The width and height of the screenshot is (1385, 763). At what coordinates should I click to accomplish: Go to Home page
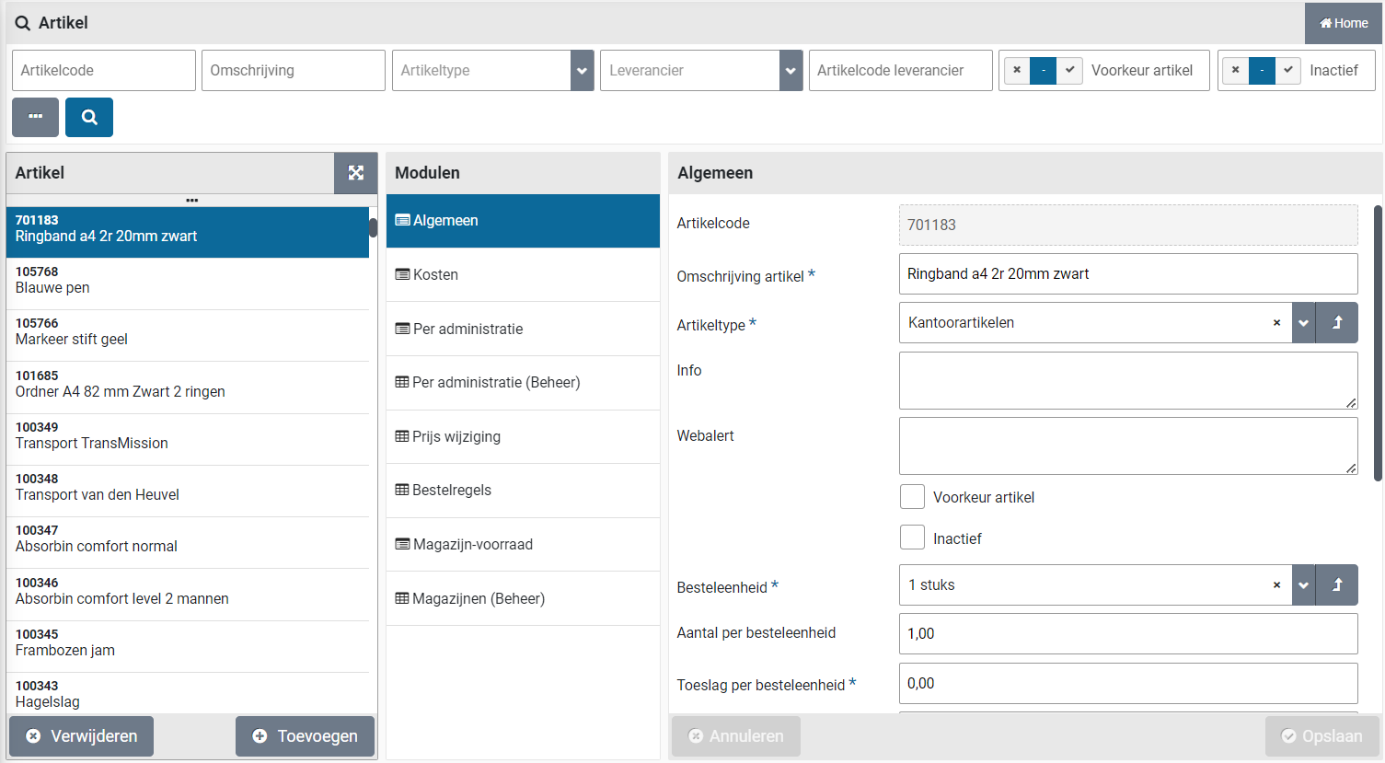(x=1343, y=23)
